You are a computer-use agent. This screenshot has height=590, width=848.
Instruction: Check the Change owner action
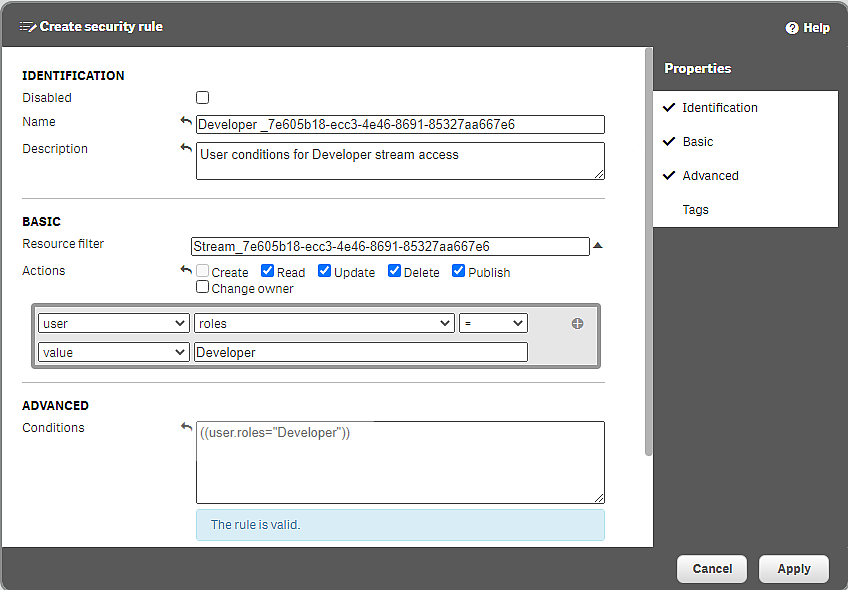[x=202, y=287]
